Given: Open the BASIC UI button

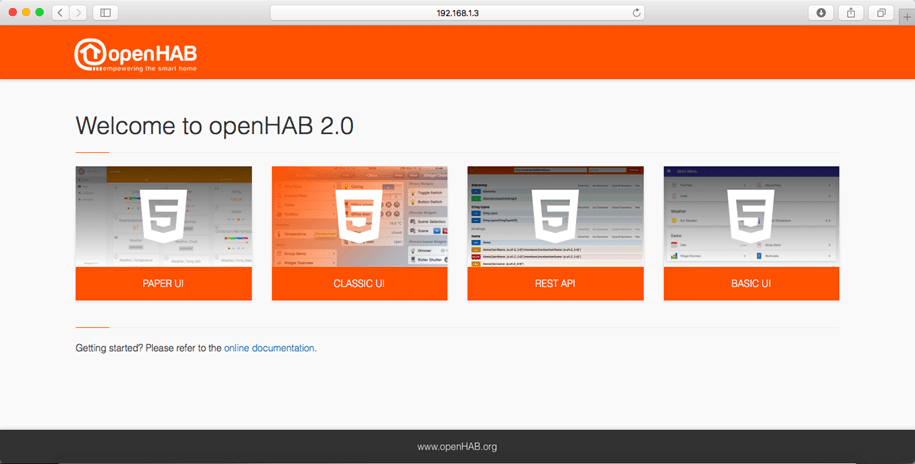Looking at the screenshot, I should click(x=751, y=284).
